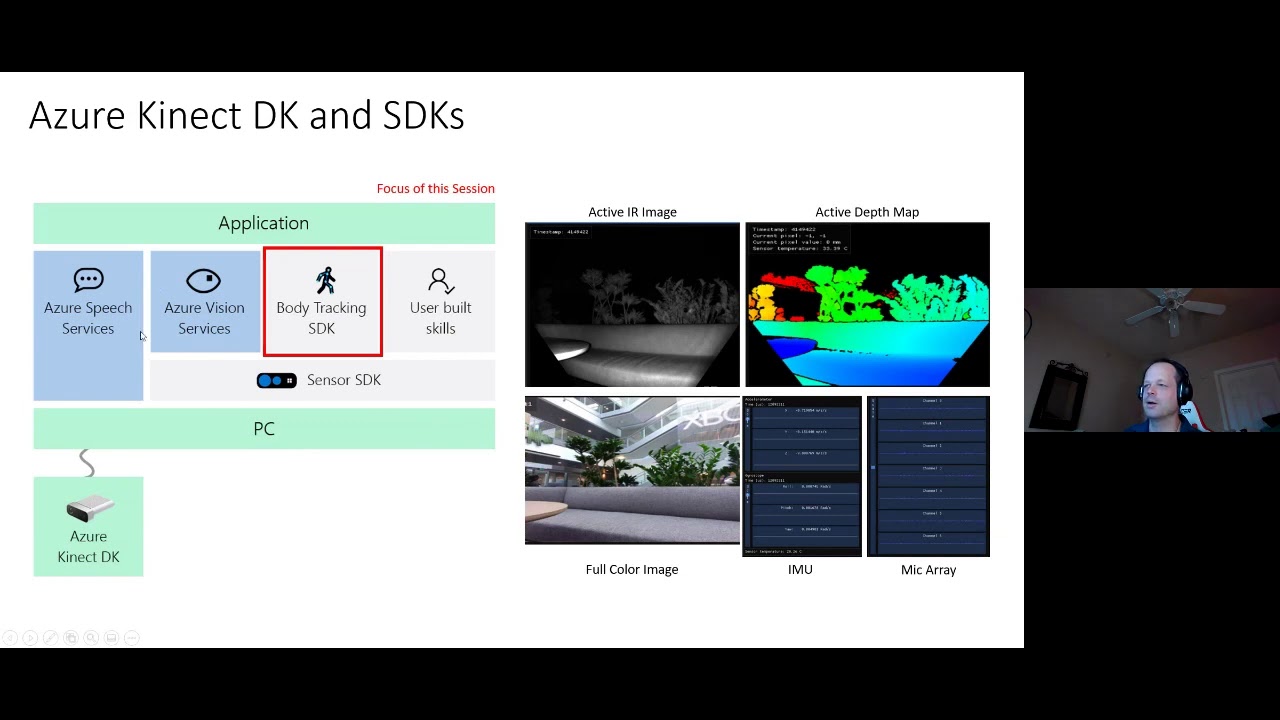The image size is (1280, 720).
Task: Open the Active Depth Map thumbnail
Action: tap(867, 304)
